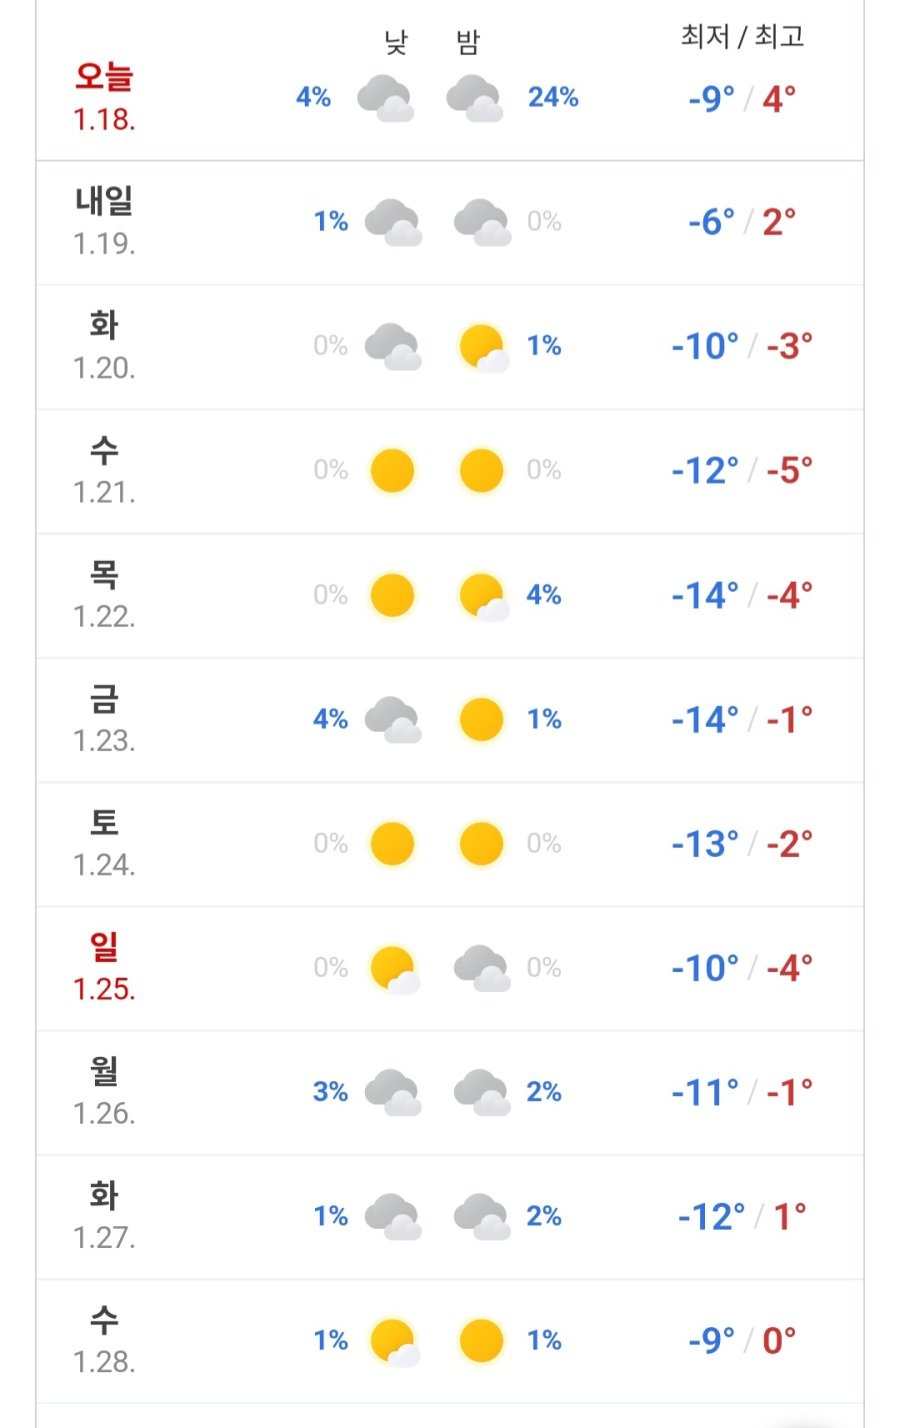Click the 1.25. daytime partly cloudy icon
The width and height of the screenshot is (900, 1428).
pyautogui.click(x=393, y=968)
